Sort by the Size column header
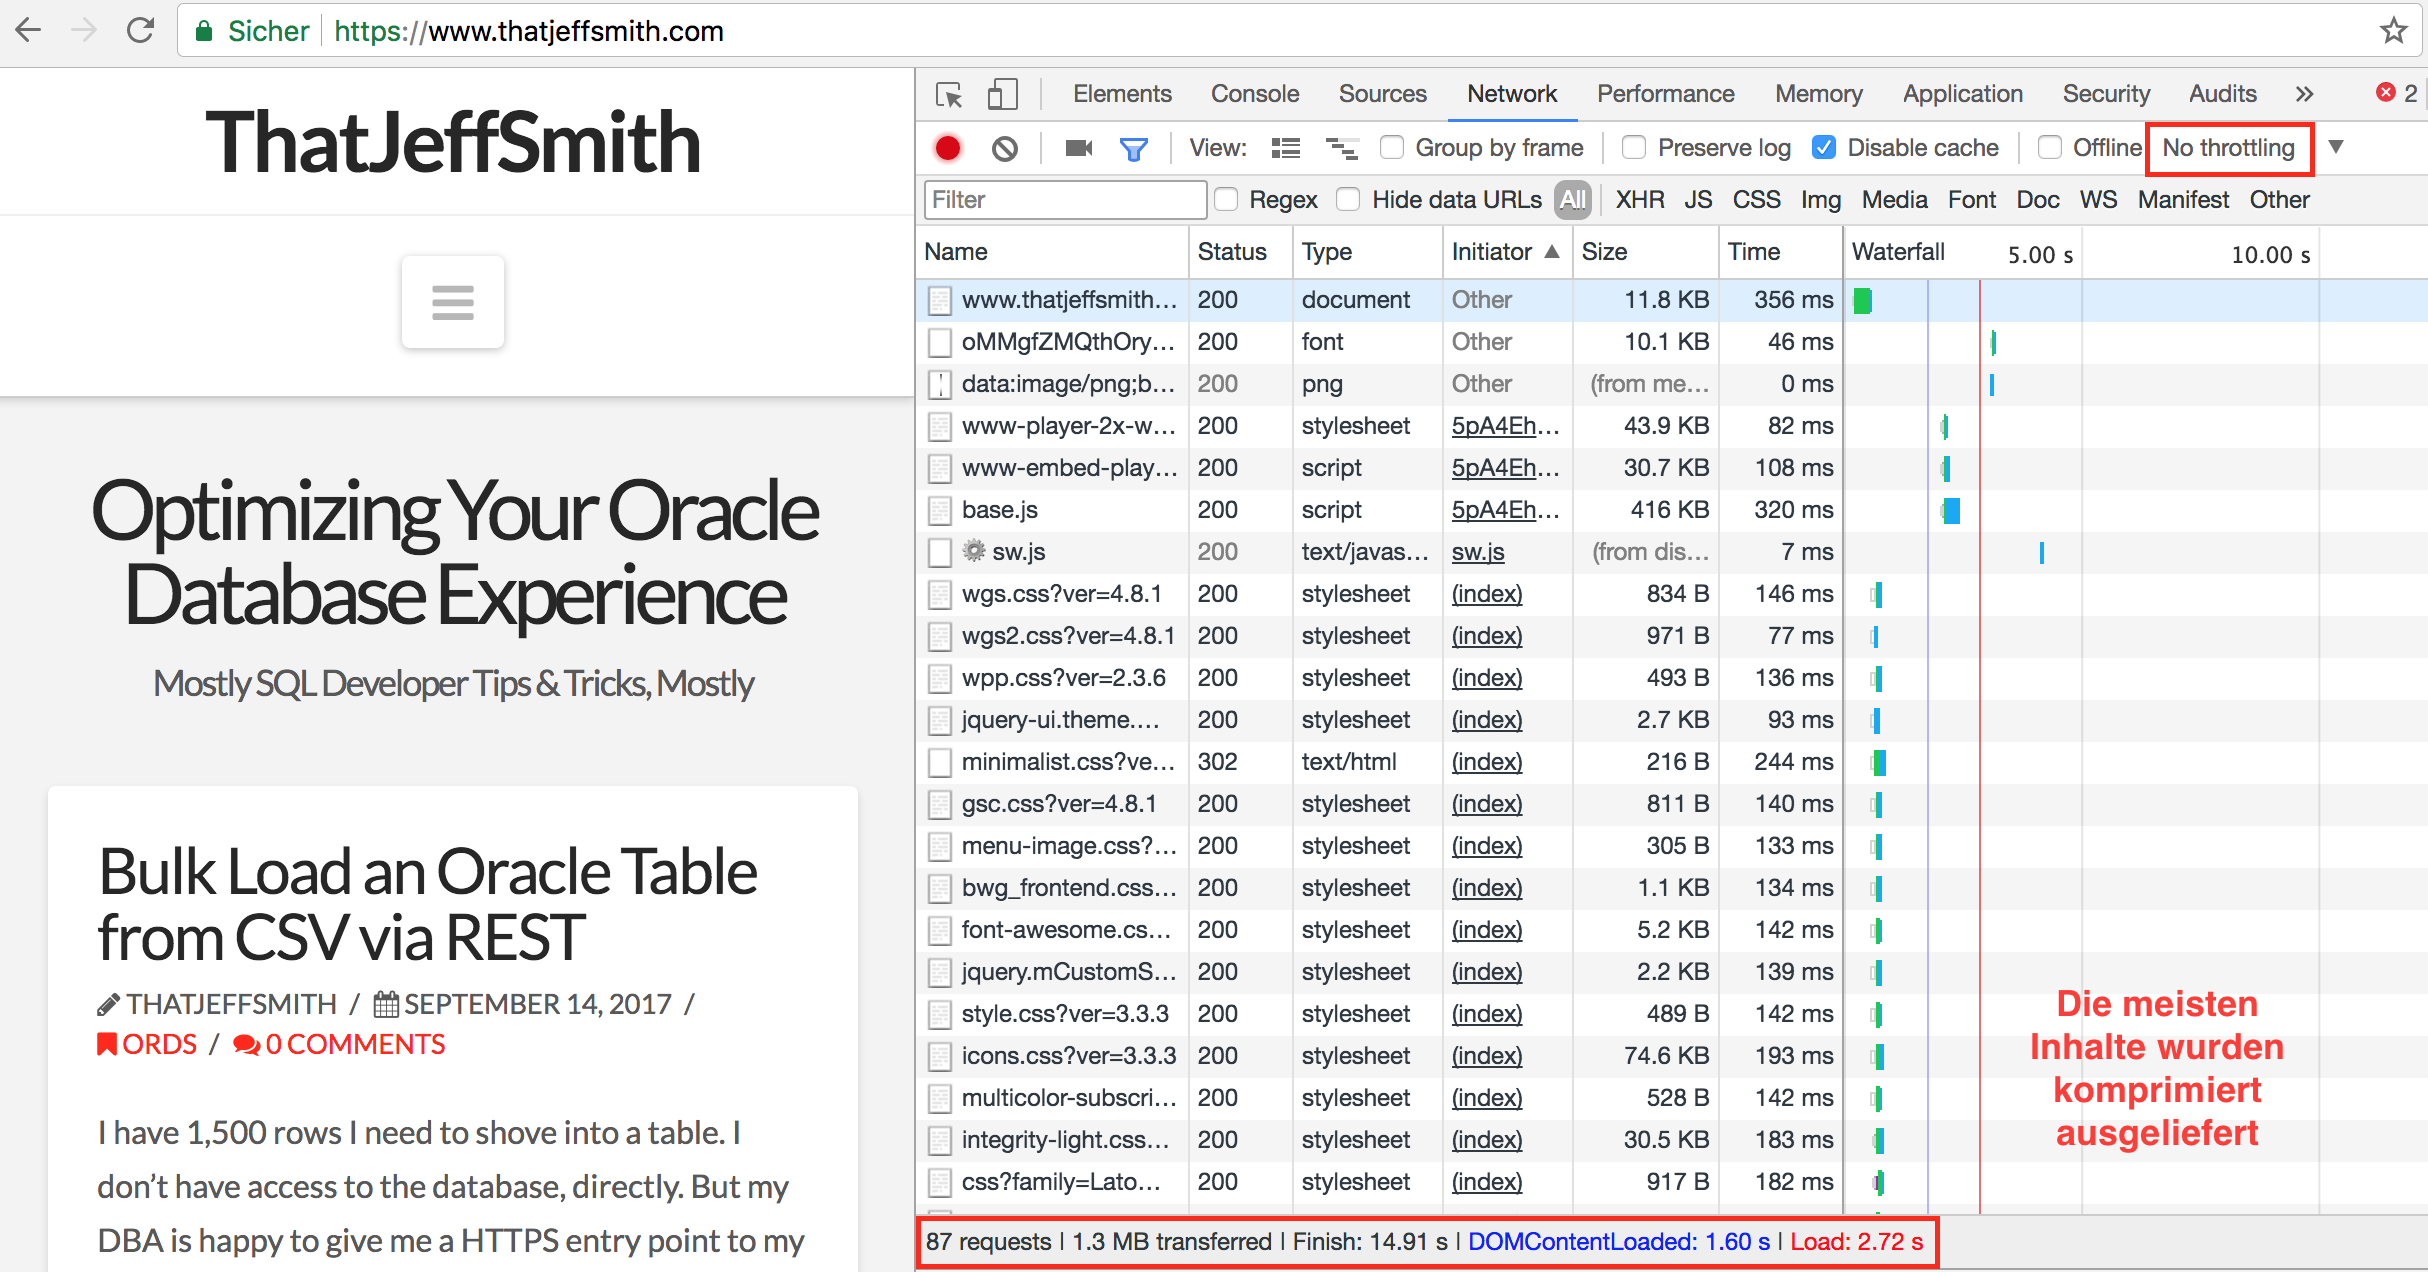Screen dimensions: 2428x1272 pos(1645,252)
